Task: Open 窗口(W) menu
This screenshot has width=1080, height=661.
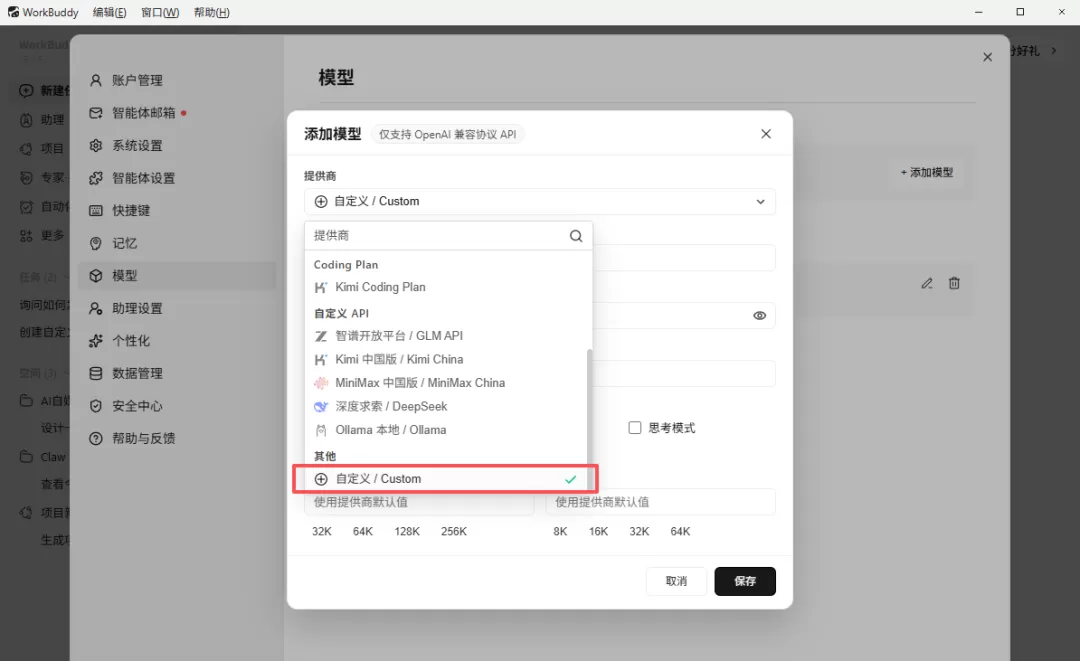Action: click(160, 12)
